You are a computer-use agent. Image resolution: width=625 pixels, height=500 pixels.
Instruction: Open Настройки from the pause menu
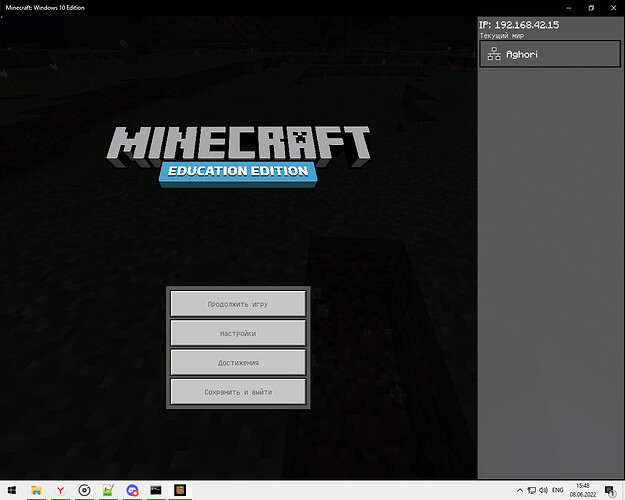pyautogui.click(x=238, y=333)
